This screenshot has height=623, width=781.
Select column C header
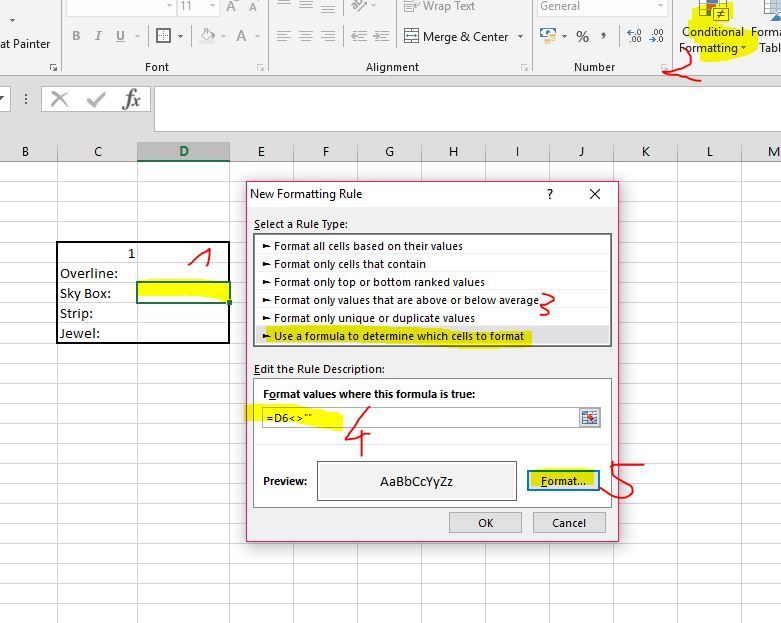tap(98, 151)
